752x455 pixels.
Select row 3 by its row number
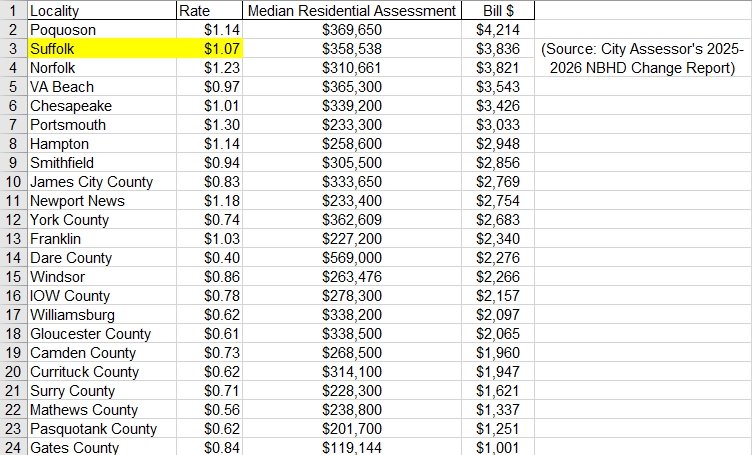[x=13, y=49]
